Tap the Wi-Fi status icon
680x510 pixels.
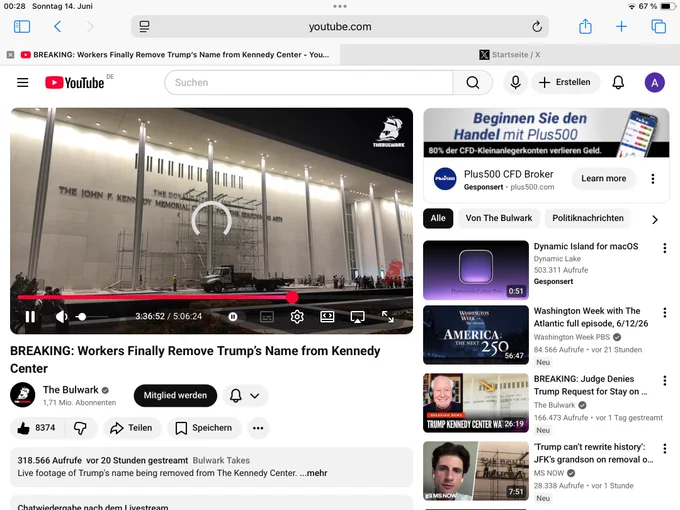(x=631, y=6)
